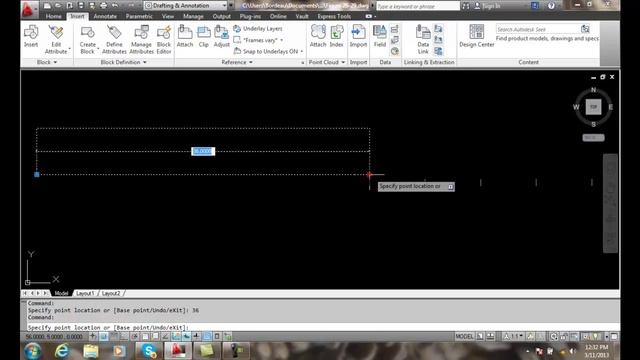Open the Block Editor
The height and width of the screenshot is (360, 640).
coord(164,39)
